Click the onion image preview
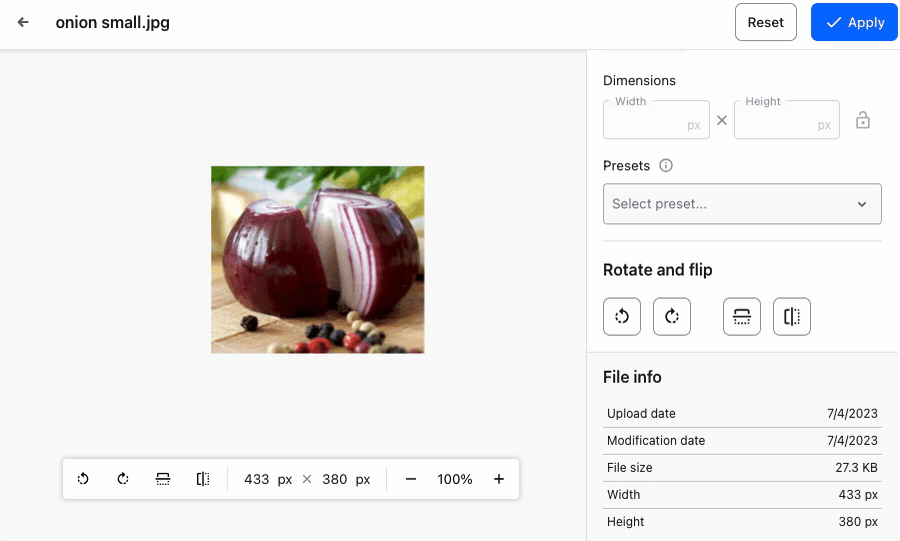Screen dimensions: 900x541 317,260
